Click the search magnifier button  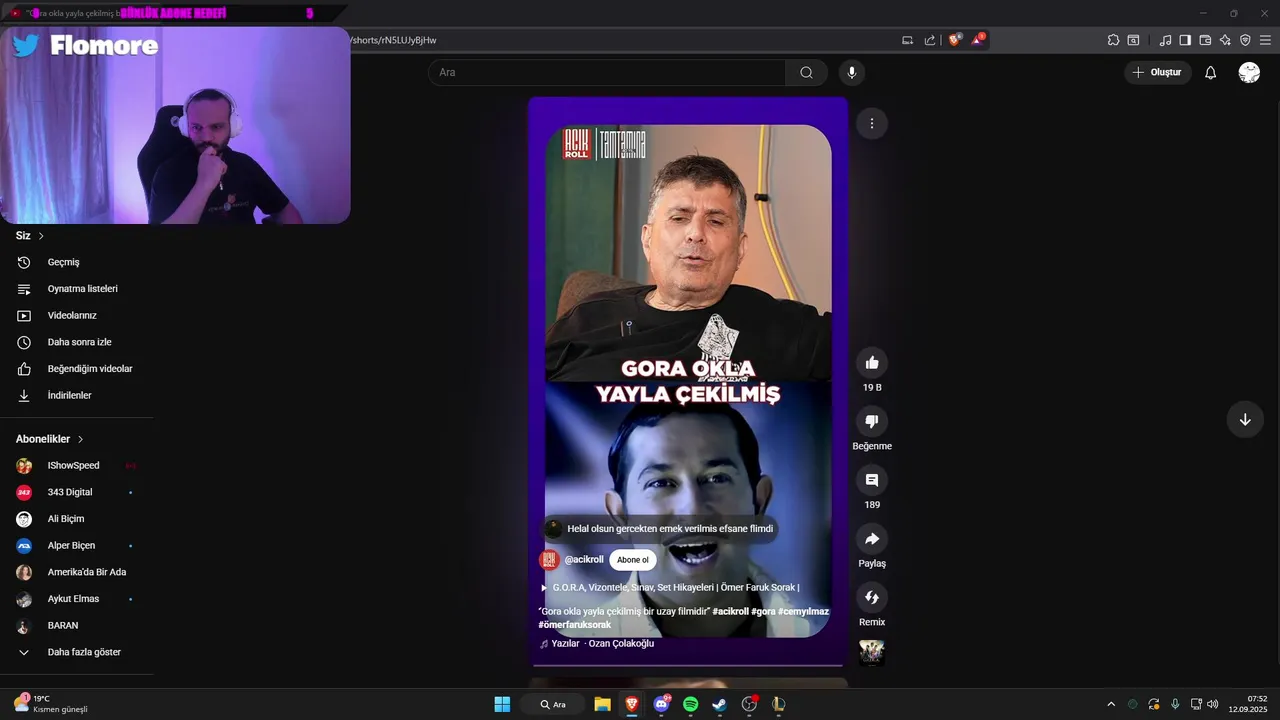[x=806, y=72]
